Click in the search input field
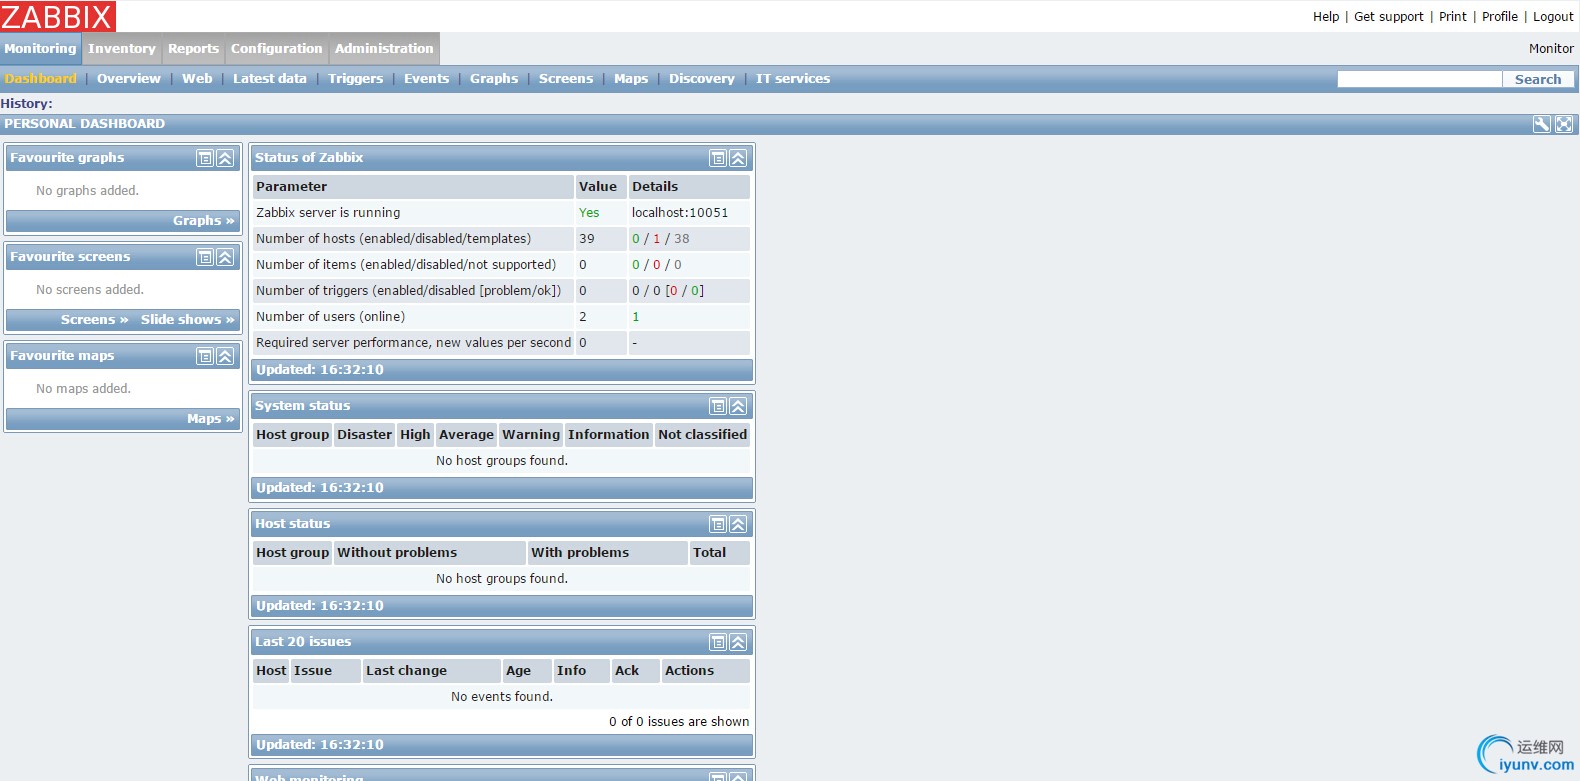This screenshot has height=781, width=1580. 1420,79
